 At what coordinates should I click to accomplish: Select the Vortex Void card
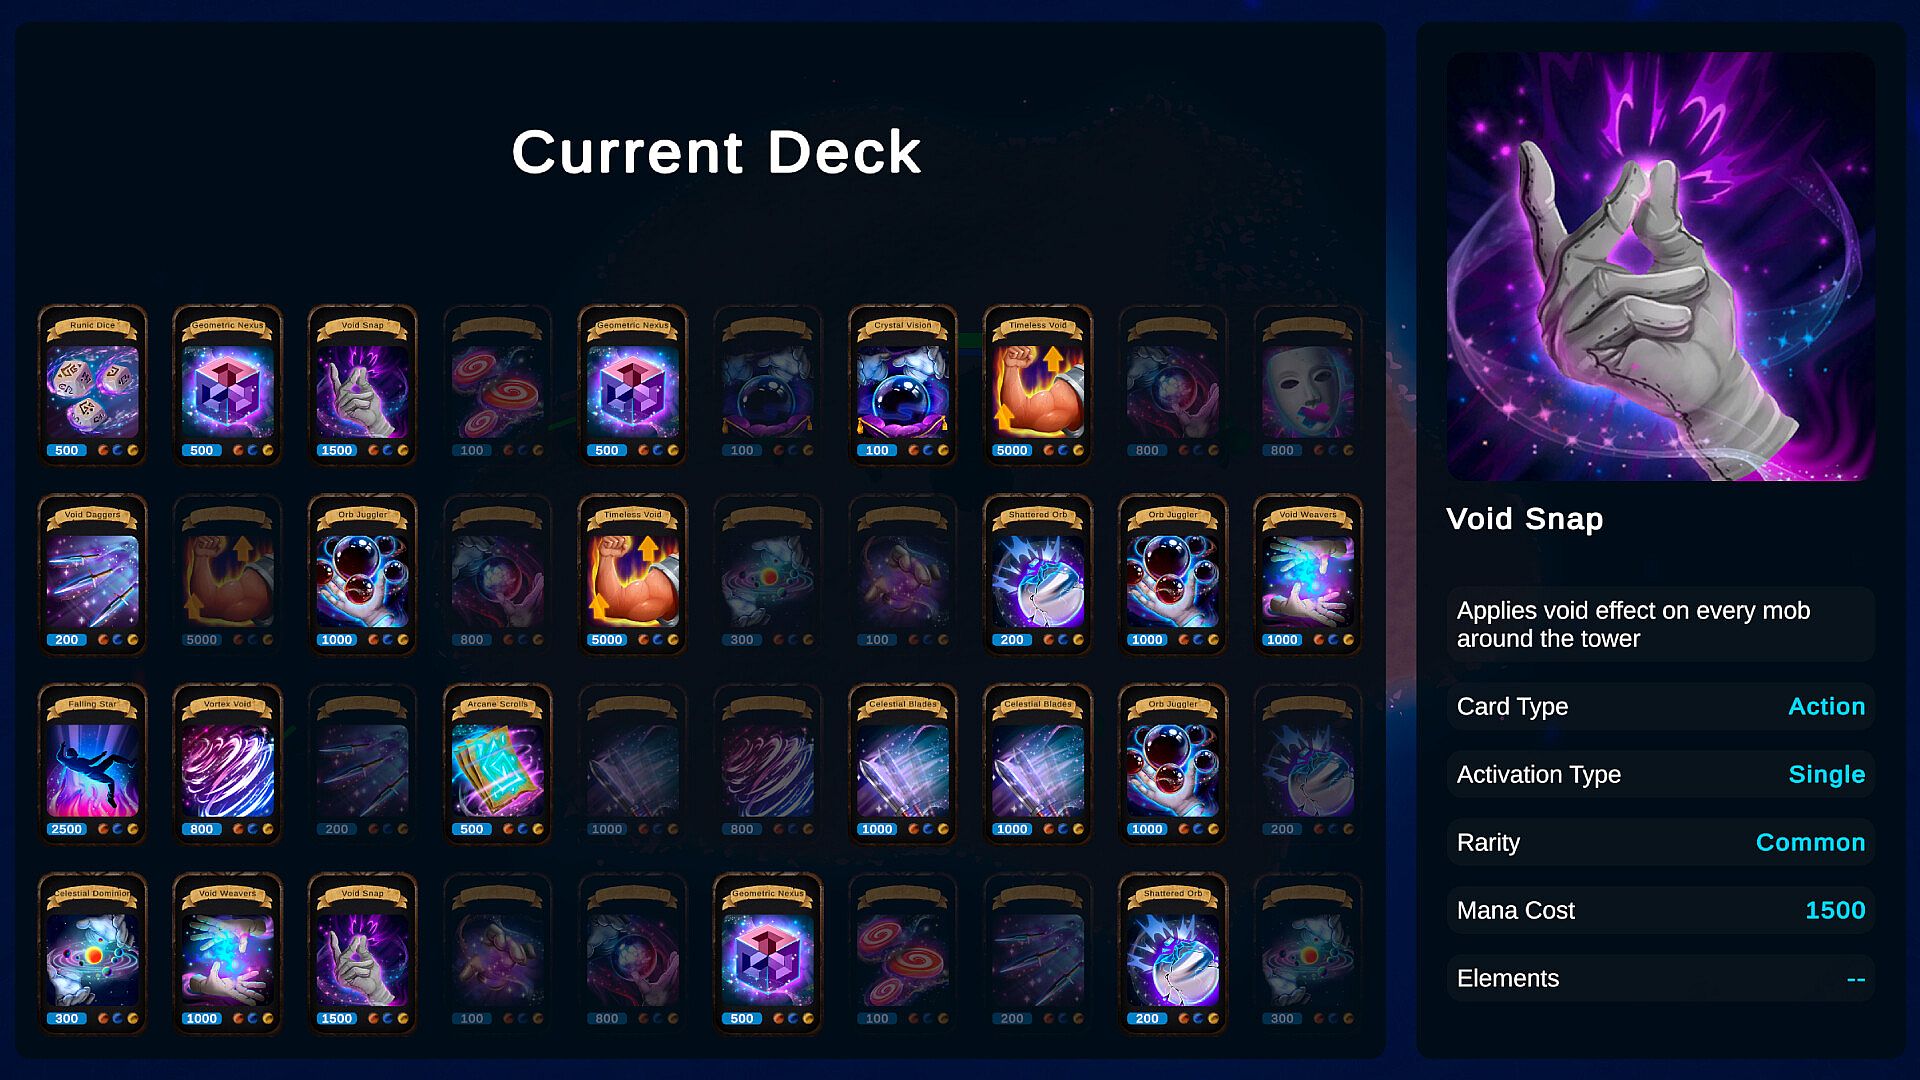point(227,764)
